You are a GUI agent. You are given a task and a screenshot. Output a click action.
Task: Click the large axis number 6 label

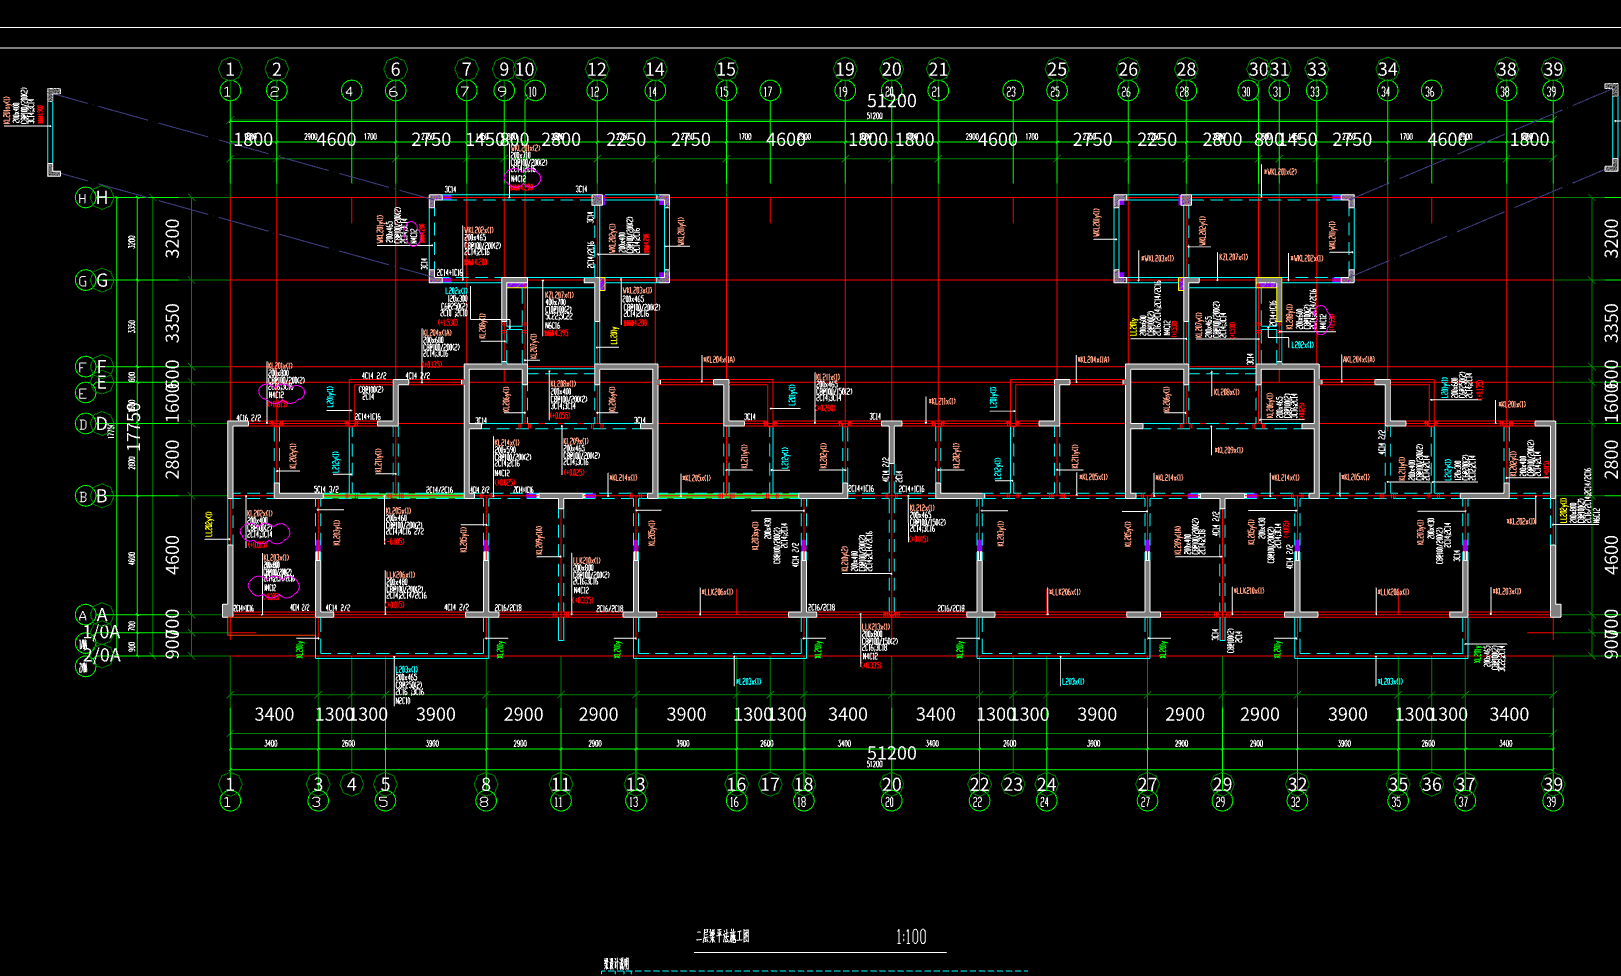395,69
